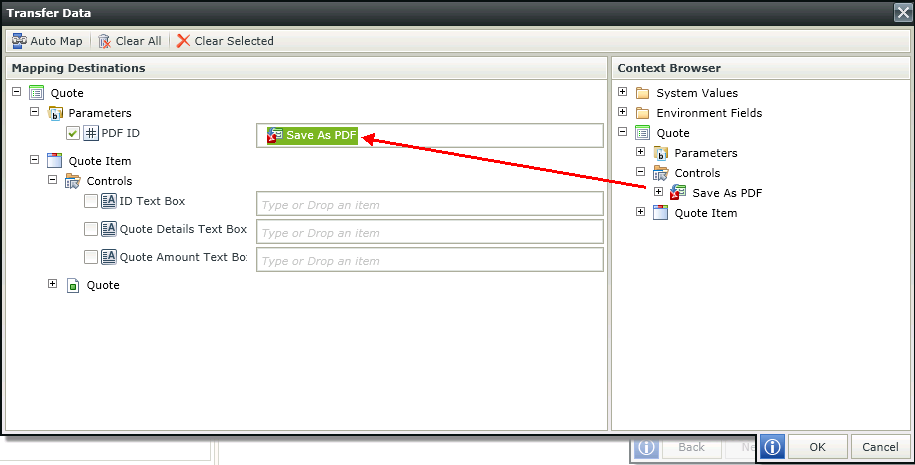Image resolution: width=915 pixels, height=465 pixels.
Task: Click the Environment Fields folder icon
Action: click(x=642, y=113)
